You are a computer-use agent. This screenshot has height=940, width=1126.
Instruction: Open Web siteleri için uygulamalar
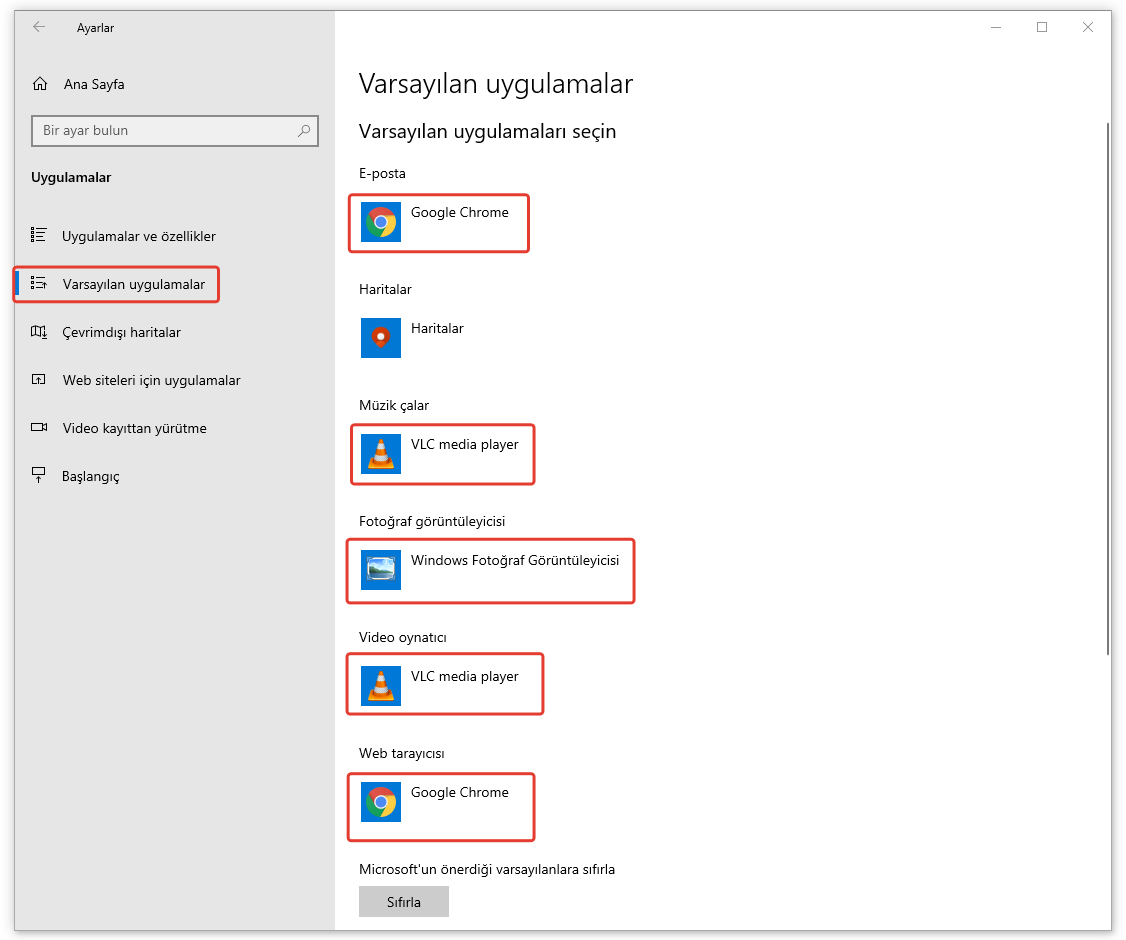coord(151,380)
